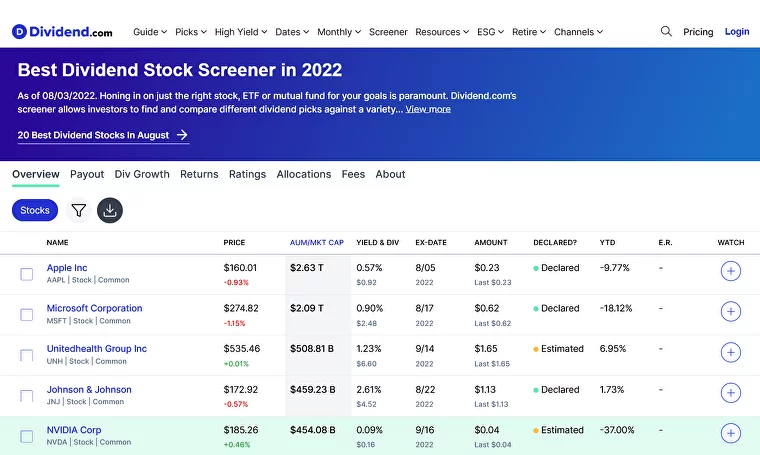Click the download results icon
This screenshot has width=760, height=455.
tap(110, 211)
